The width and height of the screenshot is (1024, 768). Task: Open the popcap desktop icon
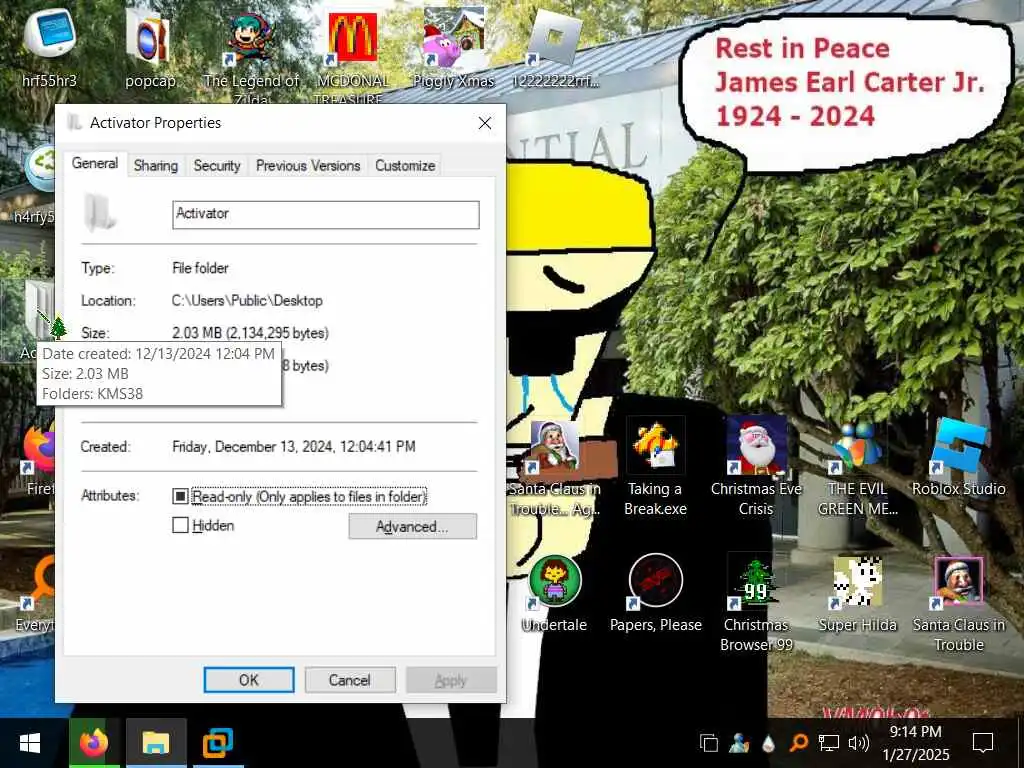[151, 50]
